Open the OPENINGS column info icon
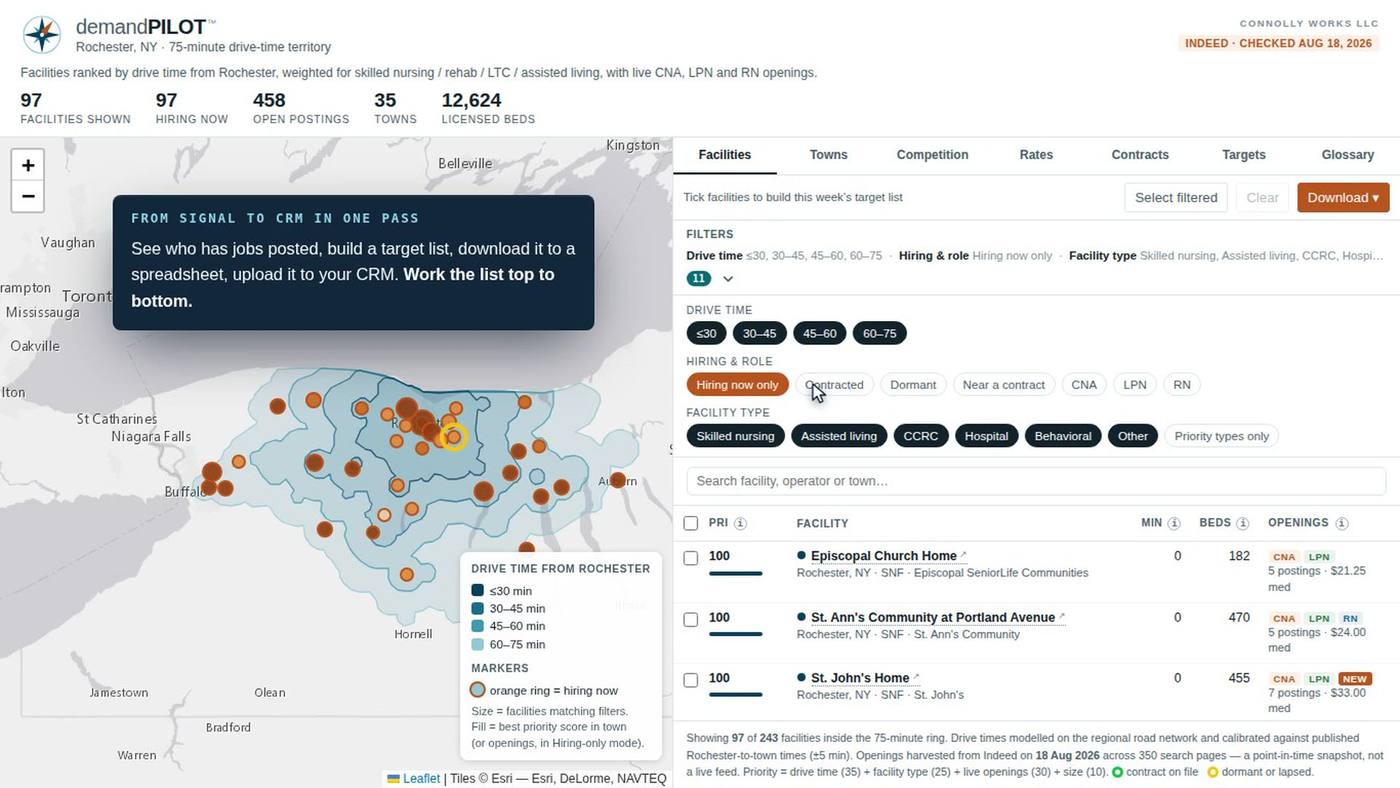This screenshot has height=788, width=1400. coord(1341,523)
